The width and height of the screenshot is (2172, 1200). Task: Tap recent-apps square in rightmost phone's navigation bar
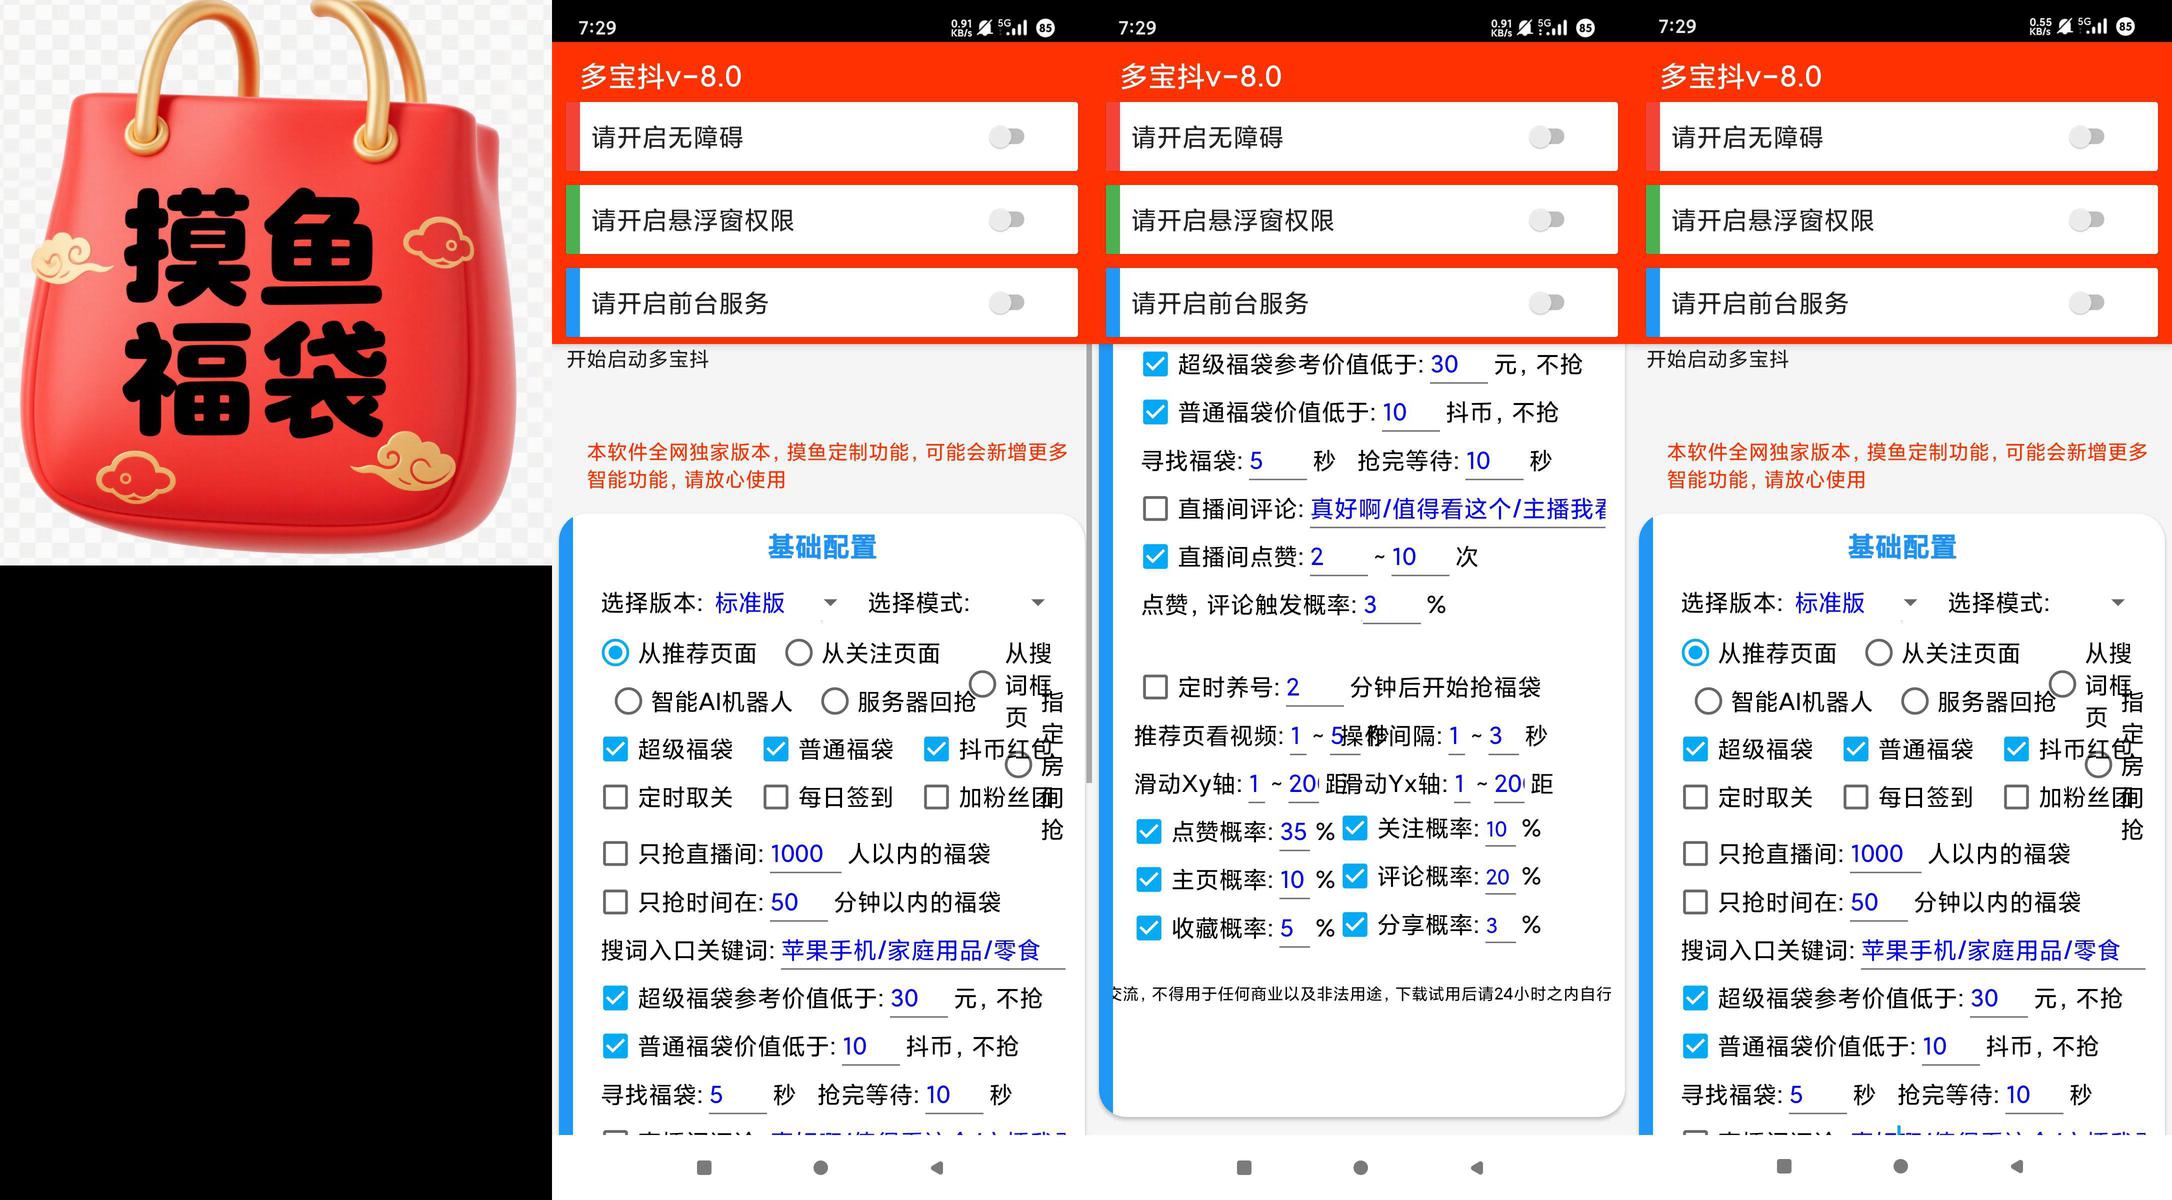tap(1784, 1166)
